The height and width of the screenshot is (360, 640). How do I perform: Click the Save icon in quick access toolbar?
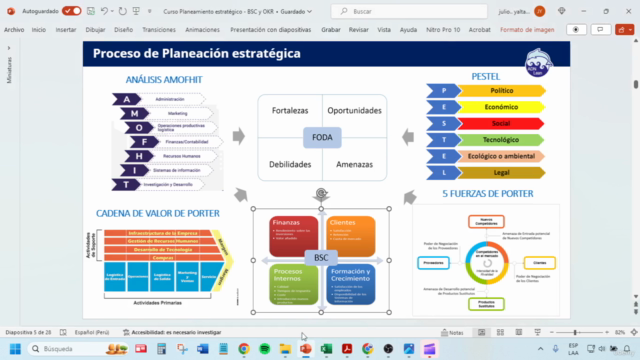tap(91, 11)
